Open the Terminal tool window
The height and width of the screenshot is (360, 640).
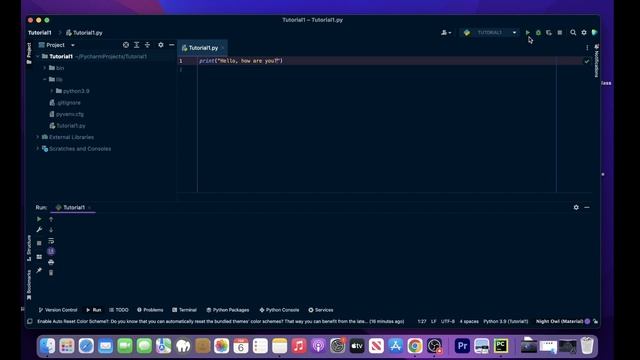[x=184, y=310]
